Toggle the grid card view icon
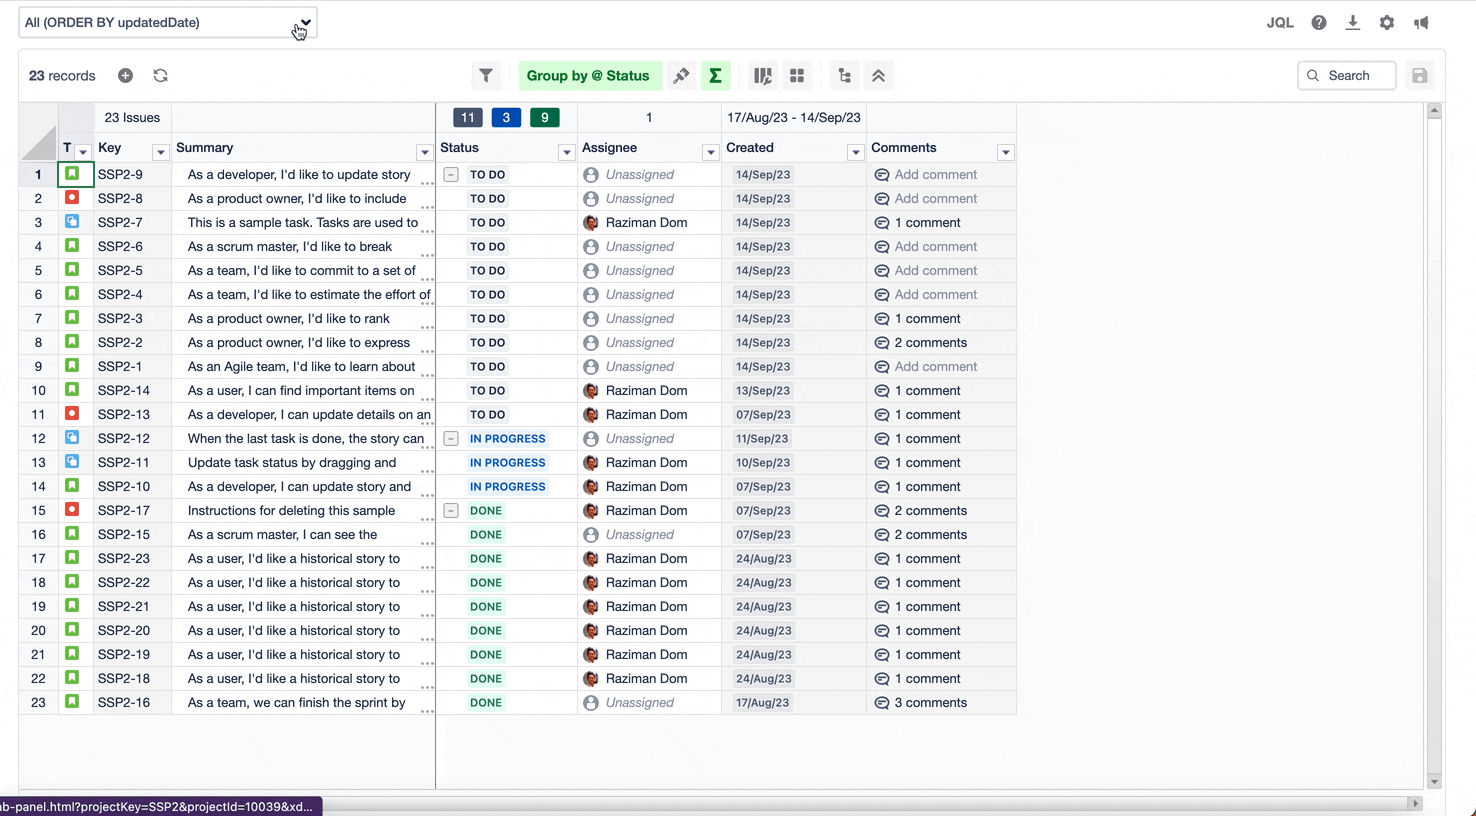 pyautogui.click(x=797, y=76)
